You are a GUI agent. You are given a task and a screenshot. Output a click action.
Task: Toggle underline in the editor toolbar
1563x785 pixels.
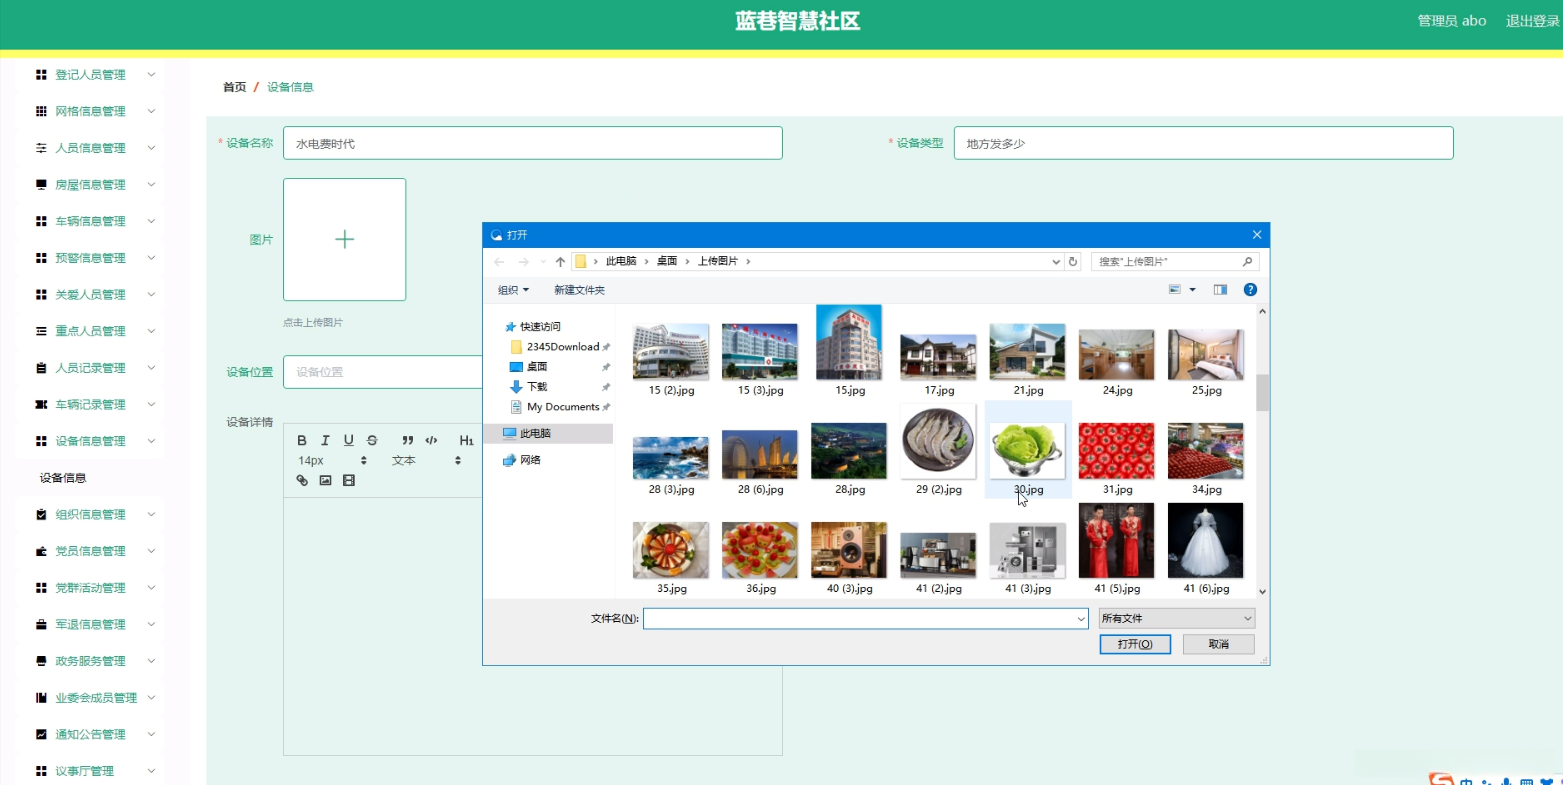349,440
